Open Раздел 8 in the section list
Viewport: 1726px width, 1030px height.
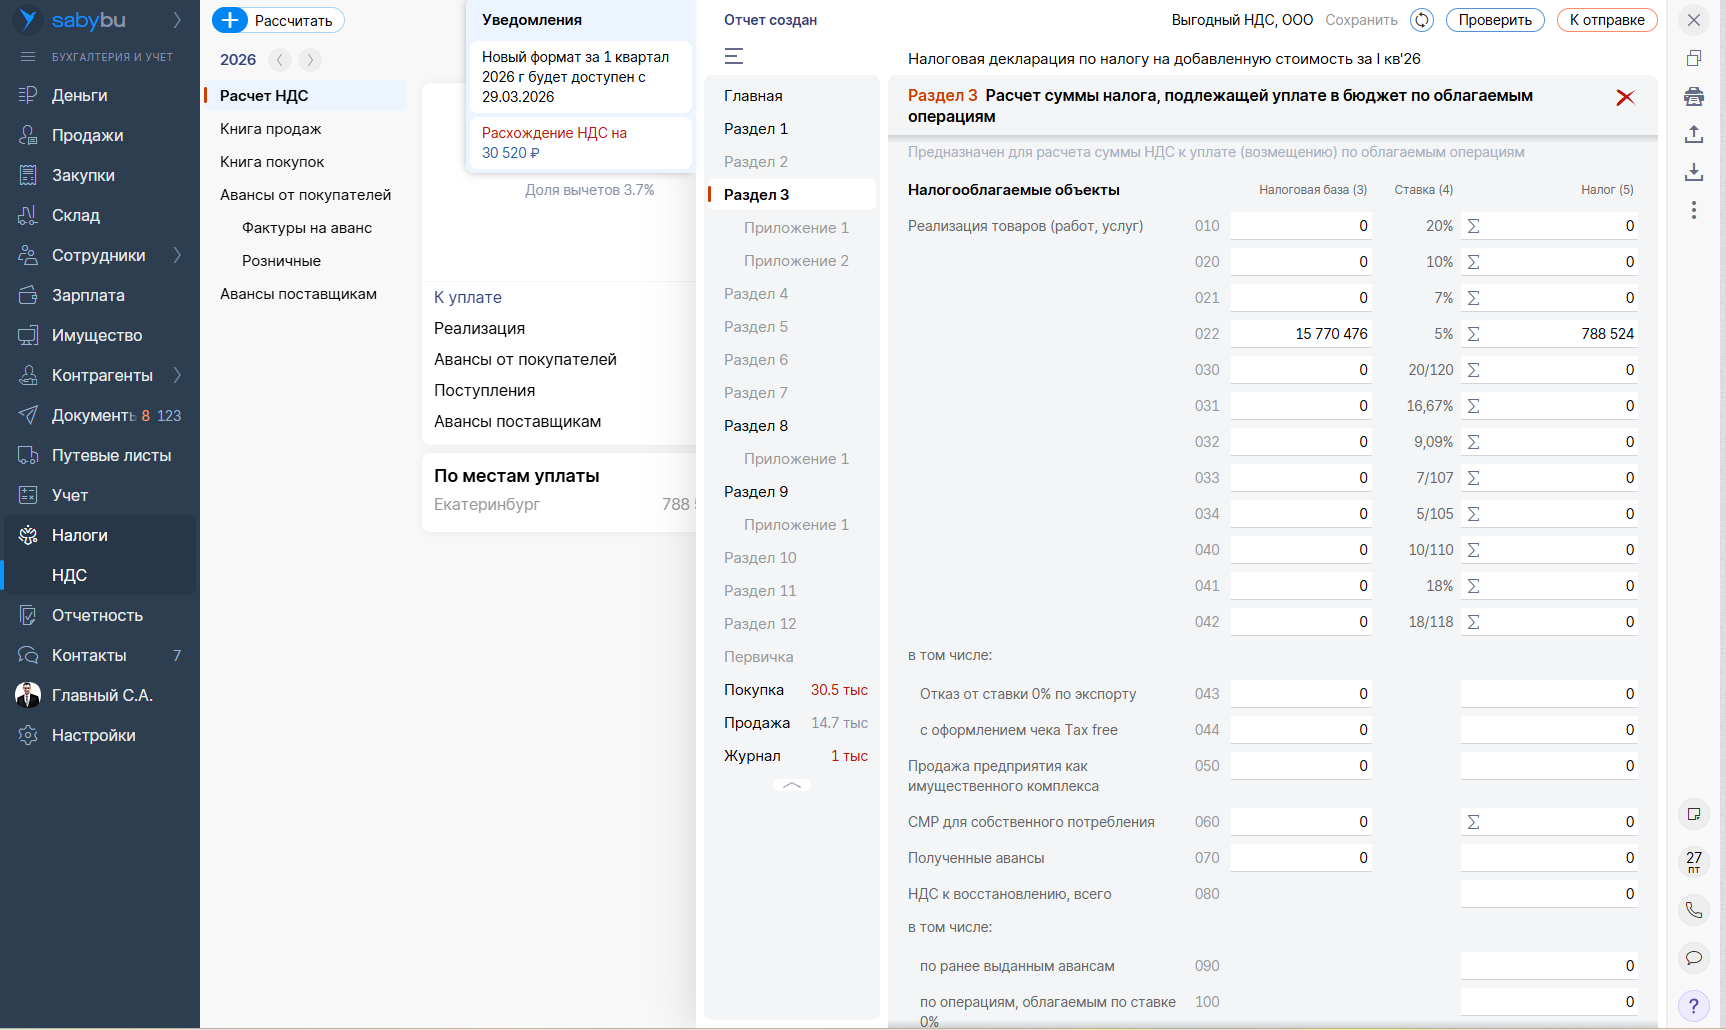756,426
